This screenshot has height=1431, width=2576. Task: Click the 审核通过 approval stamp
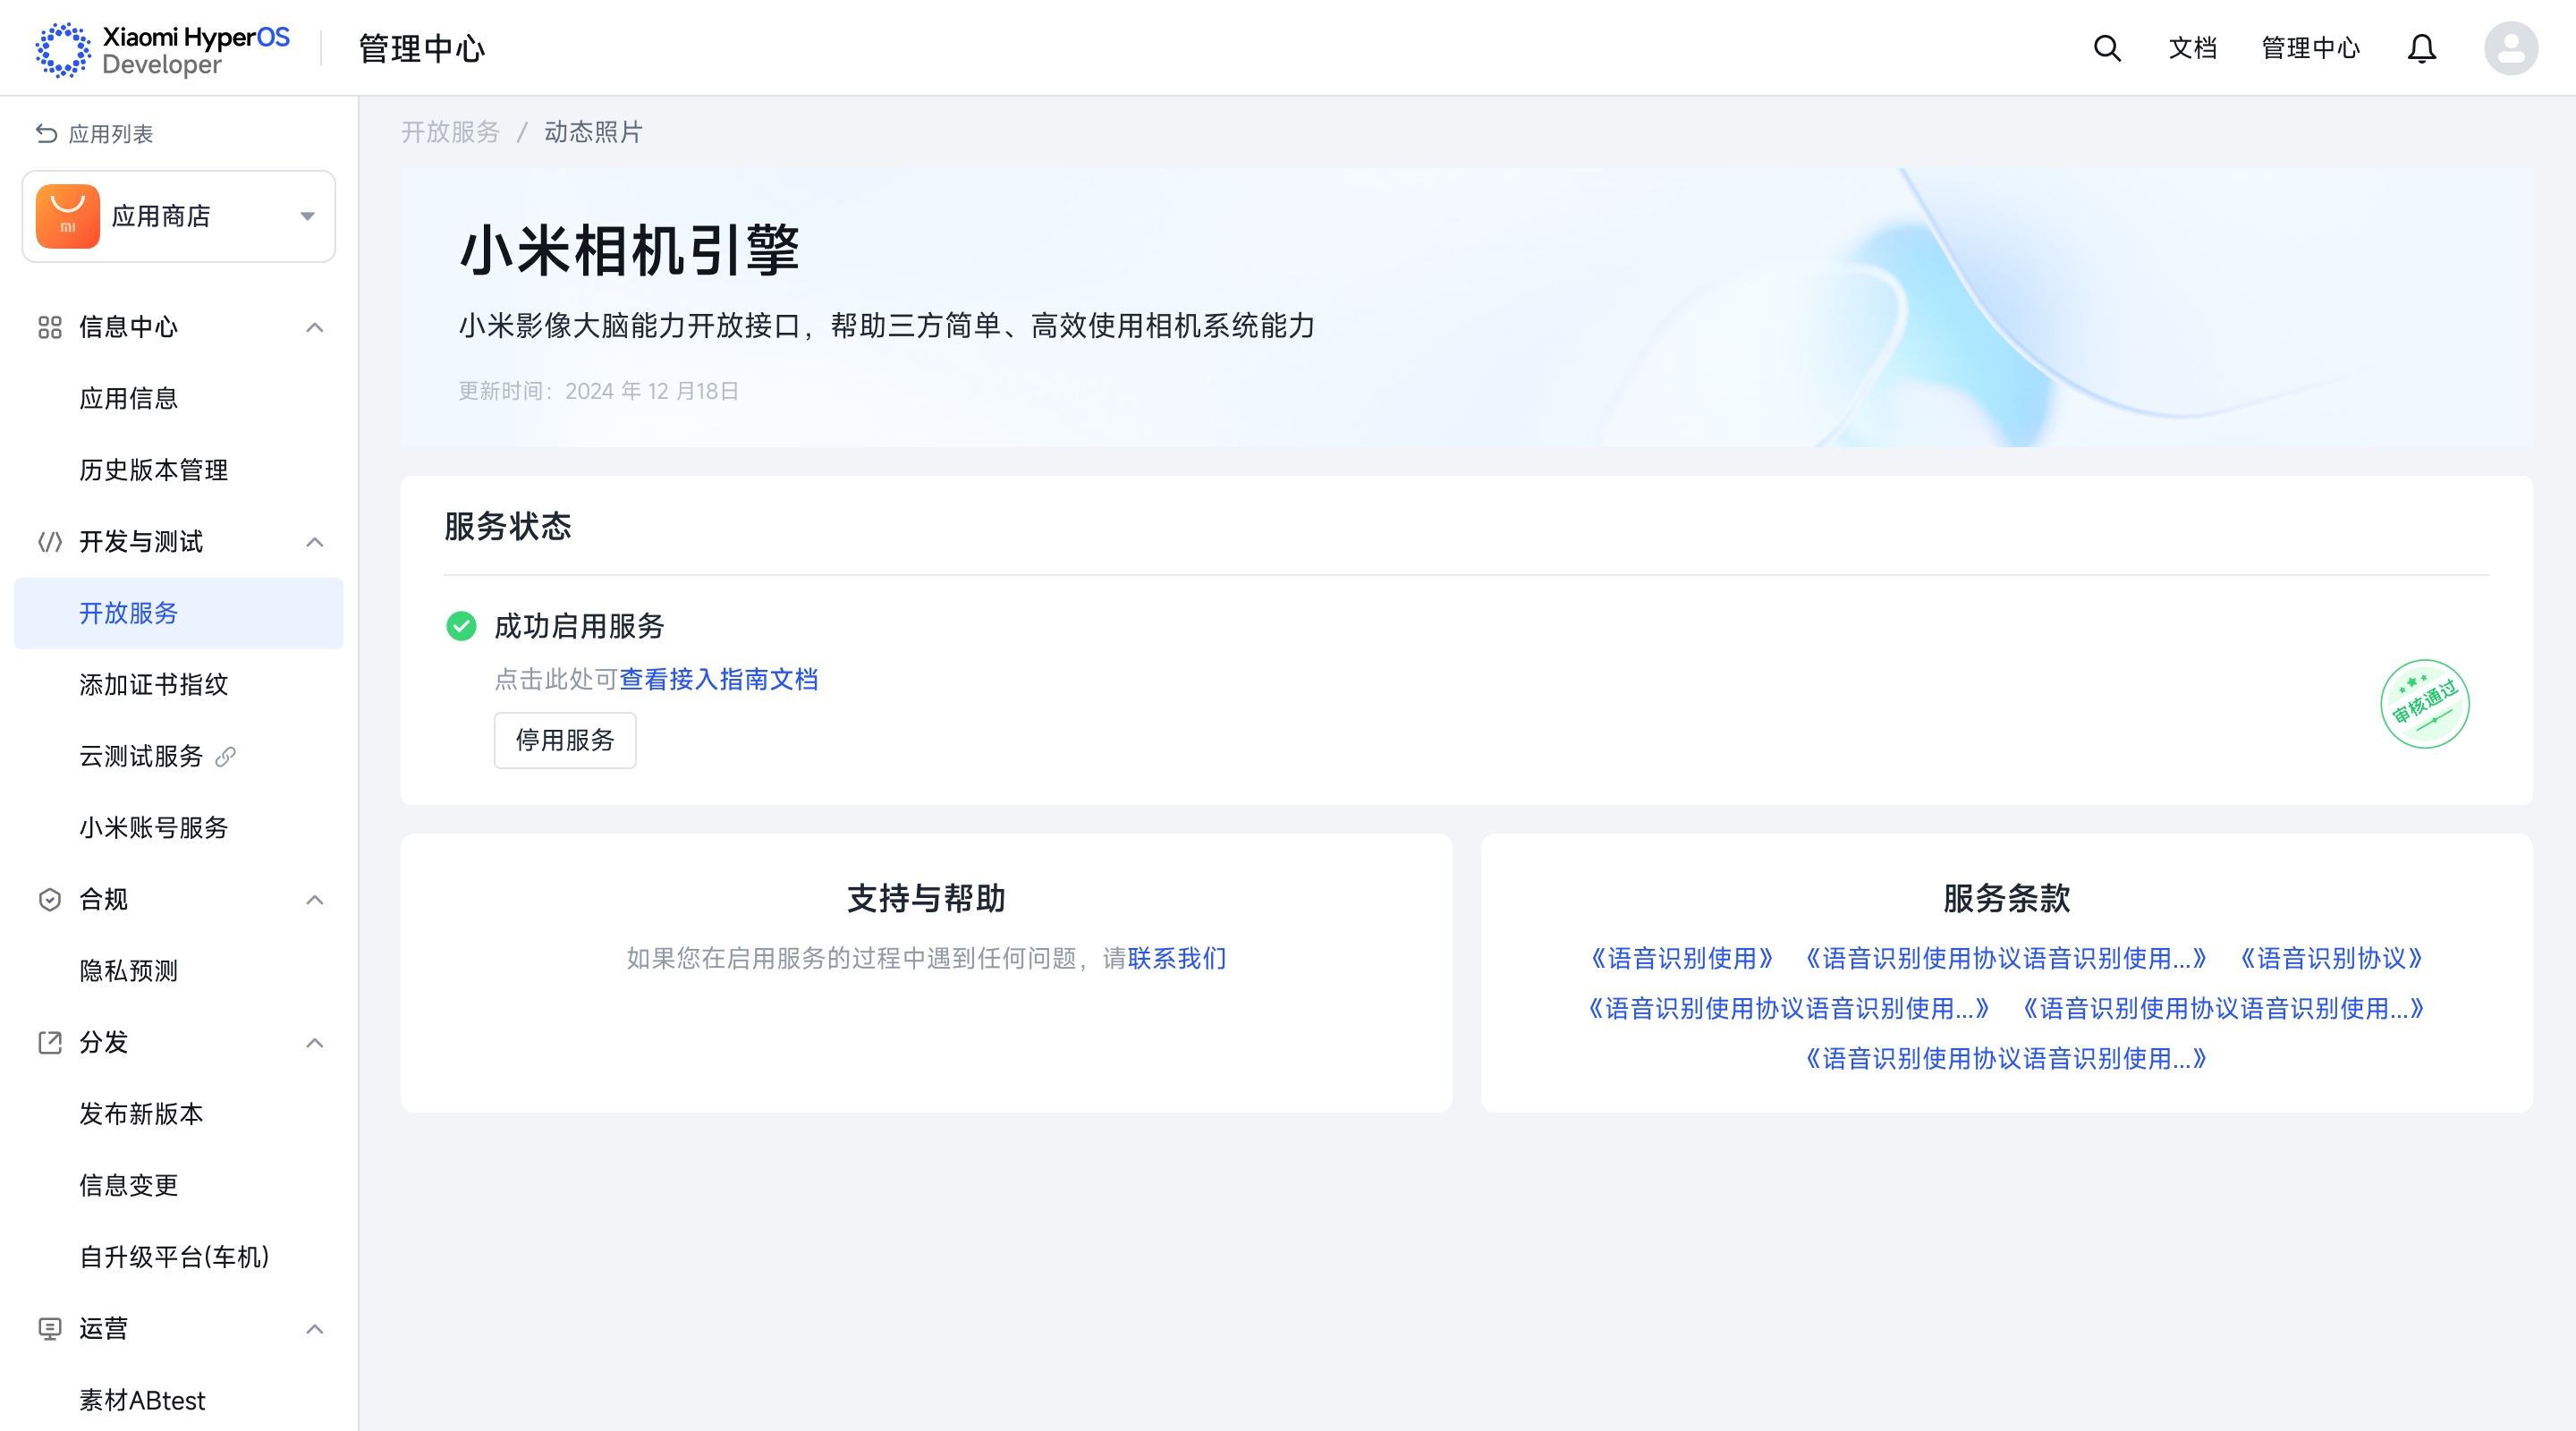[2424, 704]
